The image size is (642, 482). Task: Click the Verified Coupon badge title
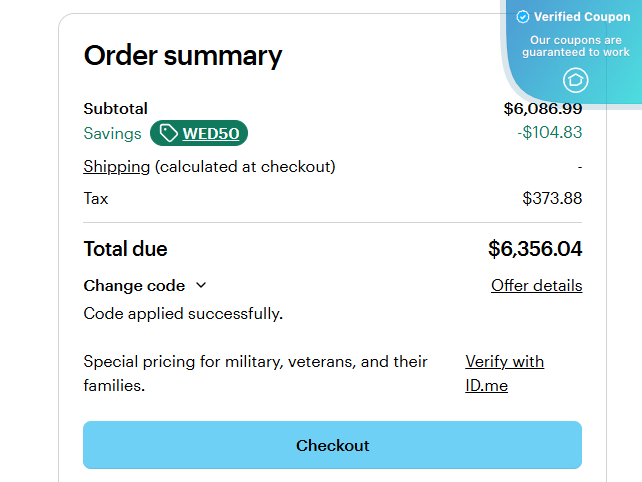(582, 17)
